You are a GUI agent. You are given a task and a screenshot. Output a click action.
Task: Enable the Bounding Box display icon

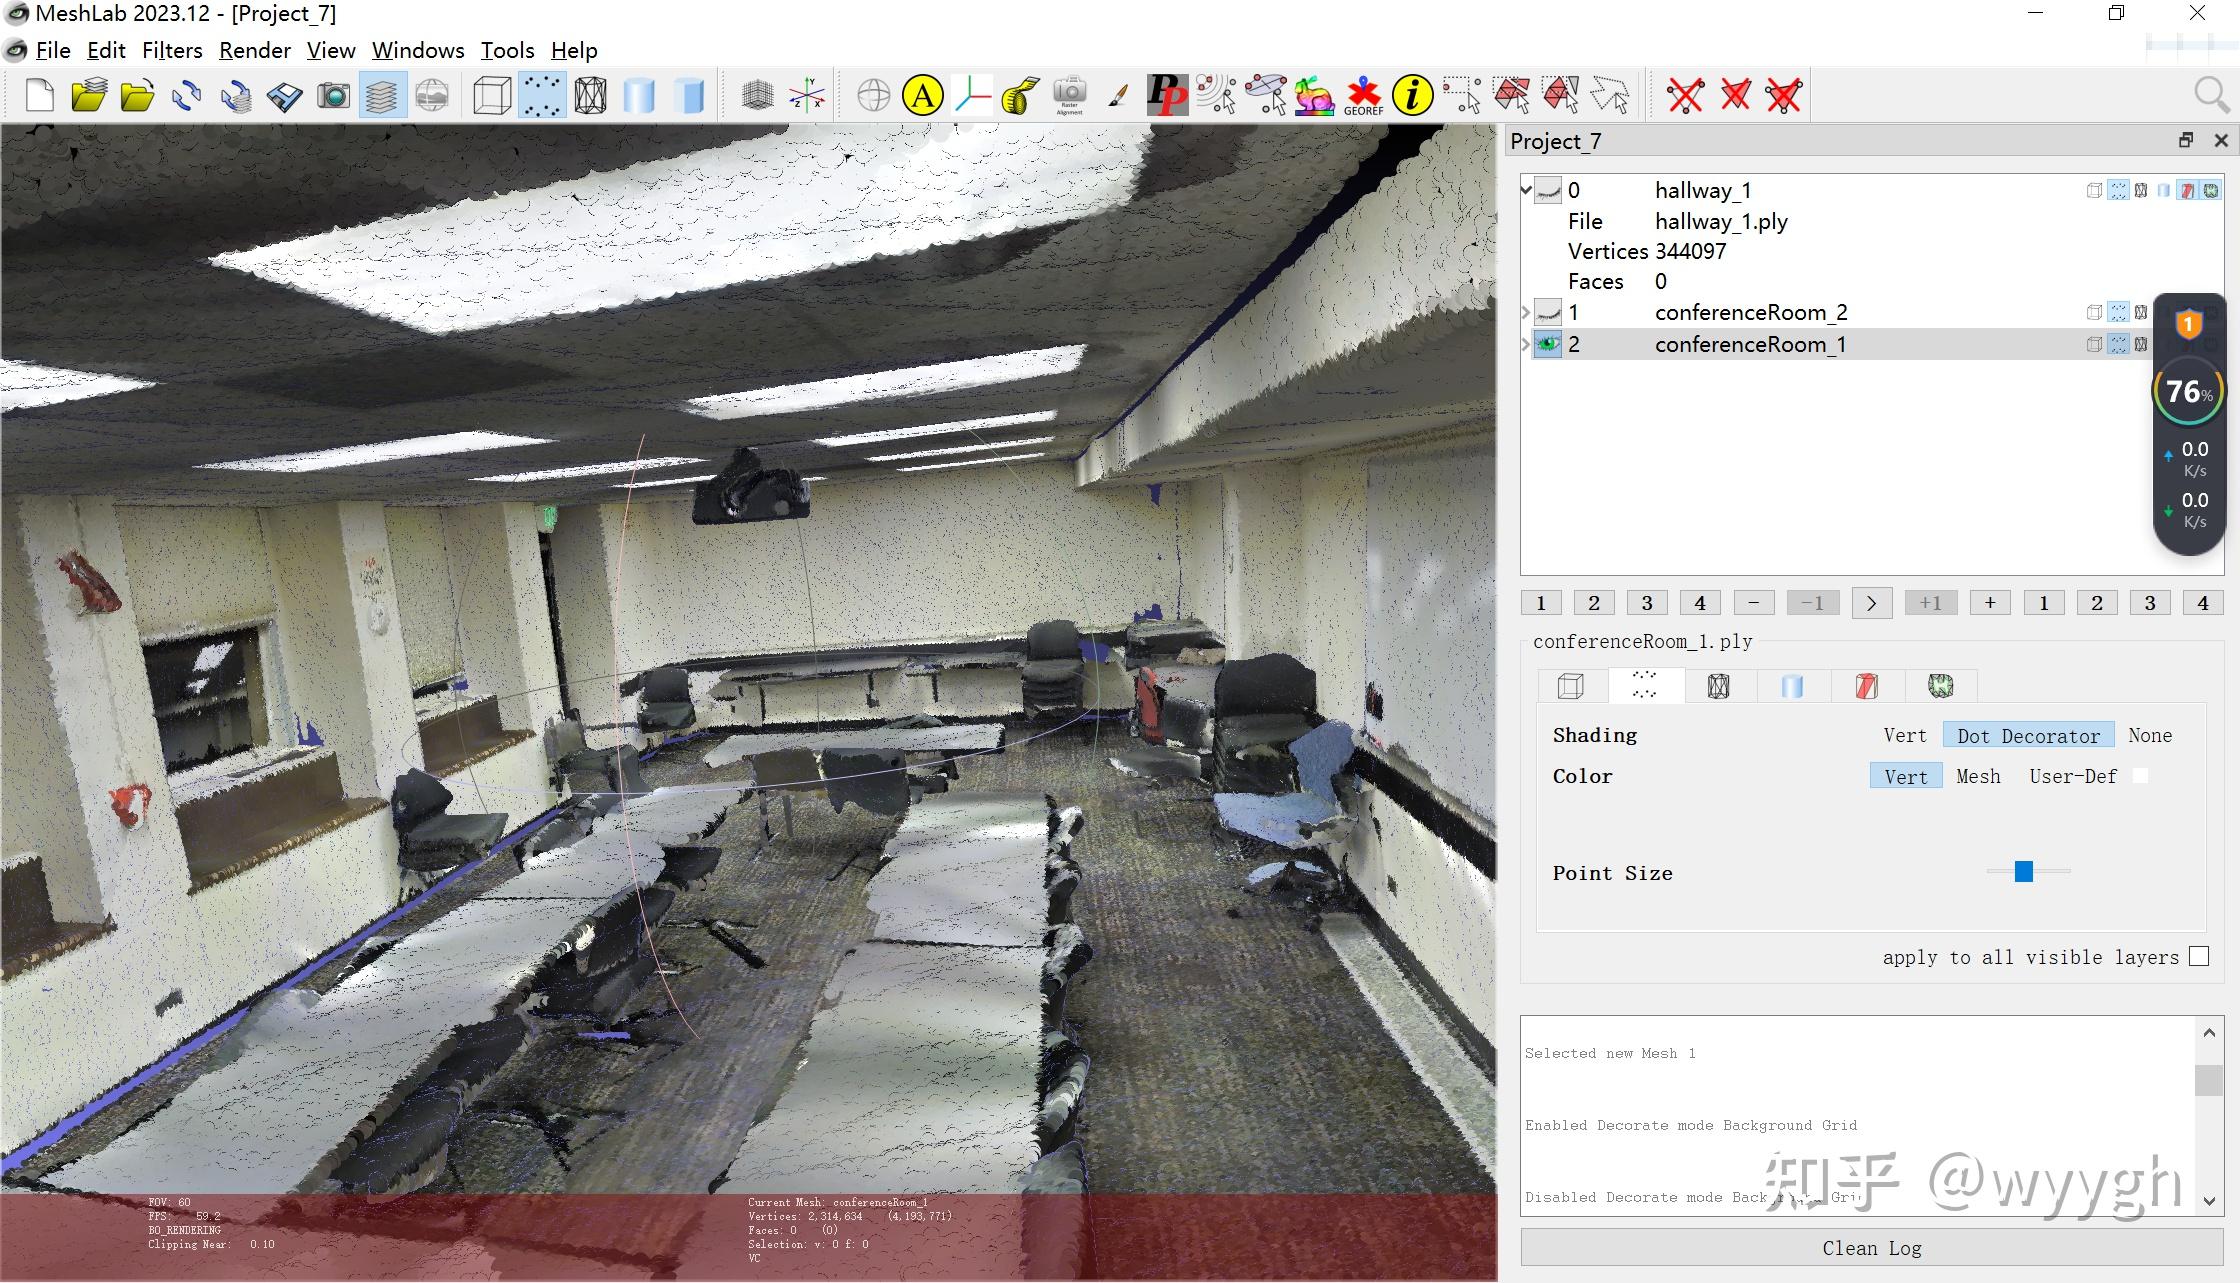(x=492, y=96)
